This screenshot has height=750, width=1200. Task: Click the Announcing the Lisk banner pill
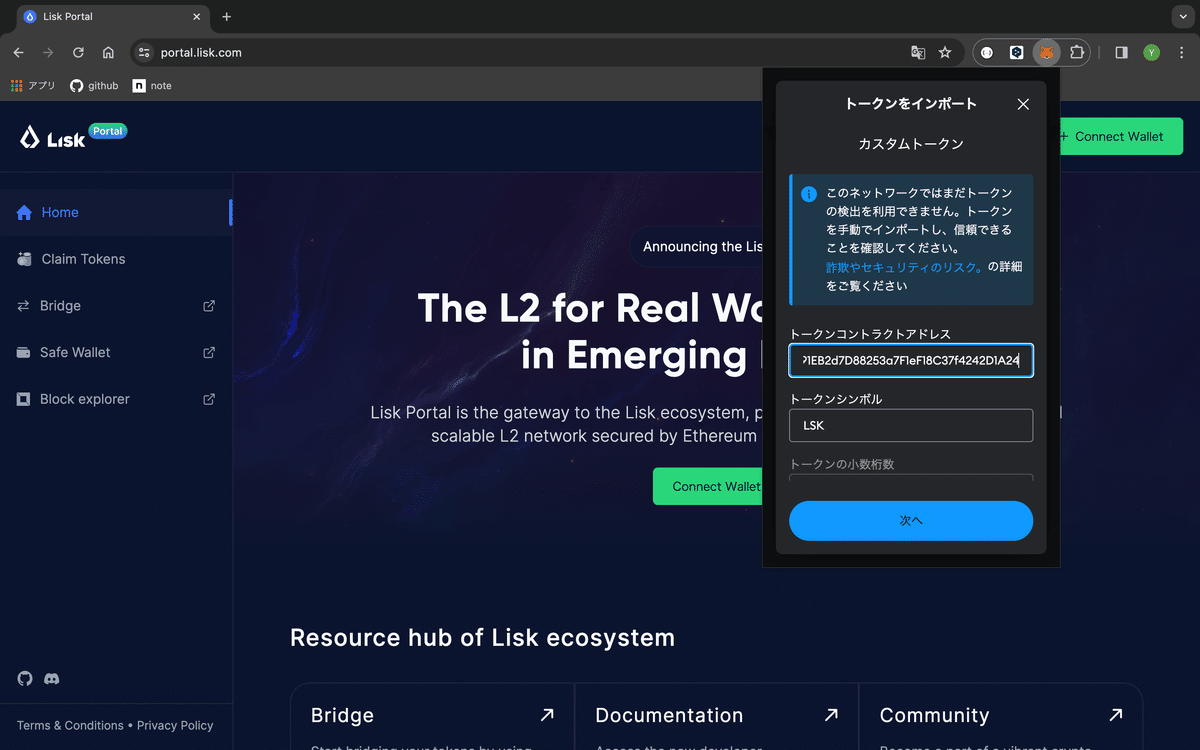pyautogui.click(x=697, y=247)
